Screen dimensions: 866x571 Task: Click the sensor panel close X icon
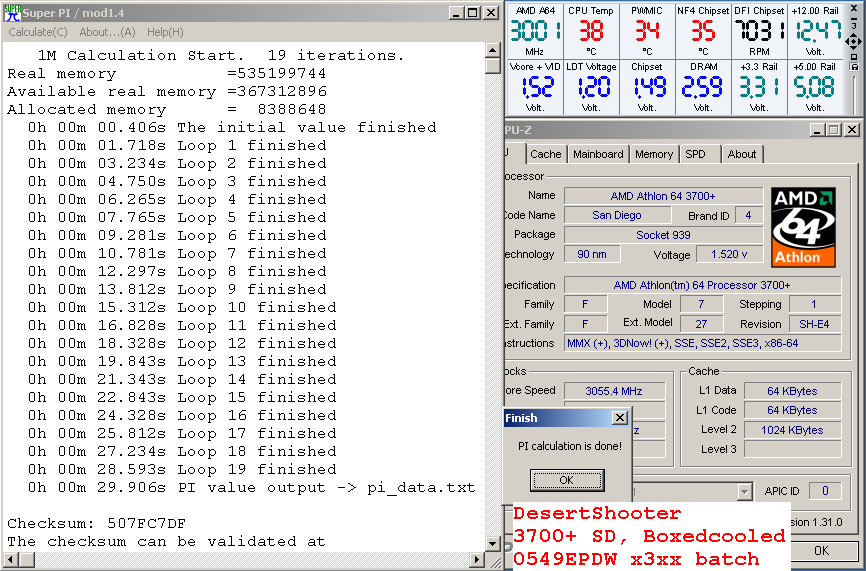point(855,9)
